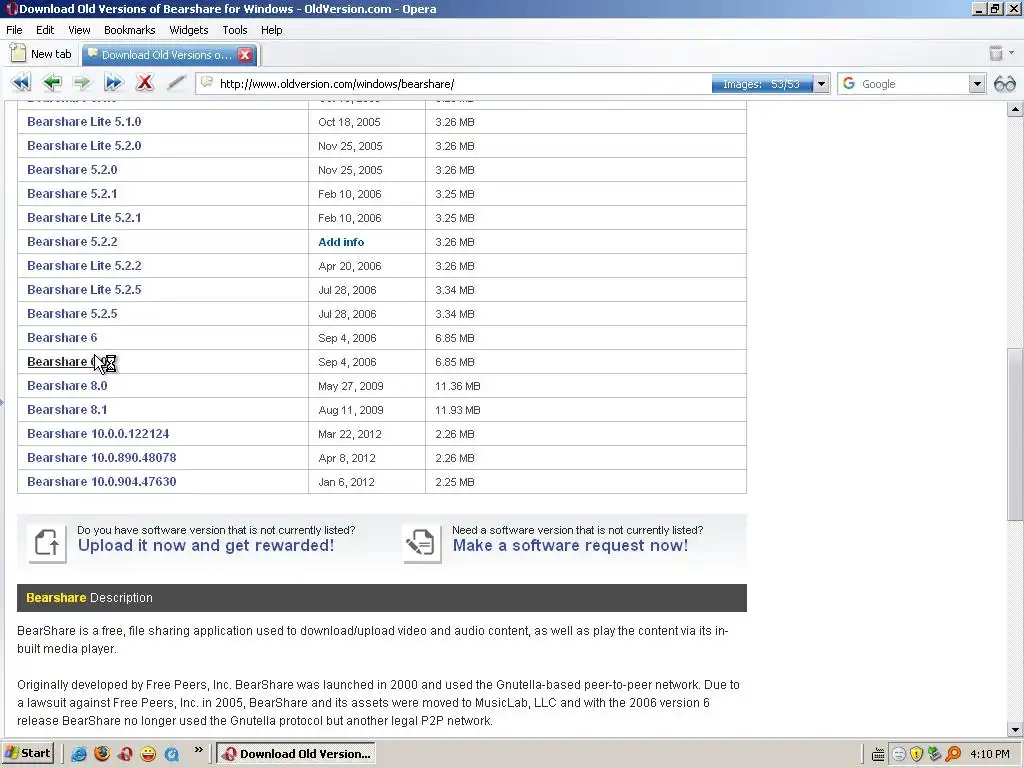1024x768 pixels.
Task: Click the request icon beside Make a software request
Action: pos(422,542)
